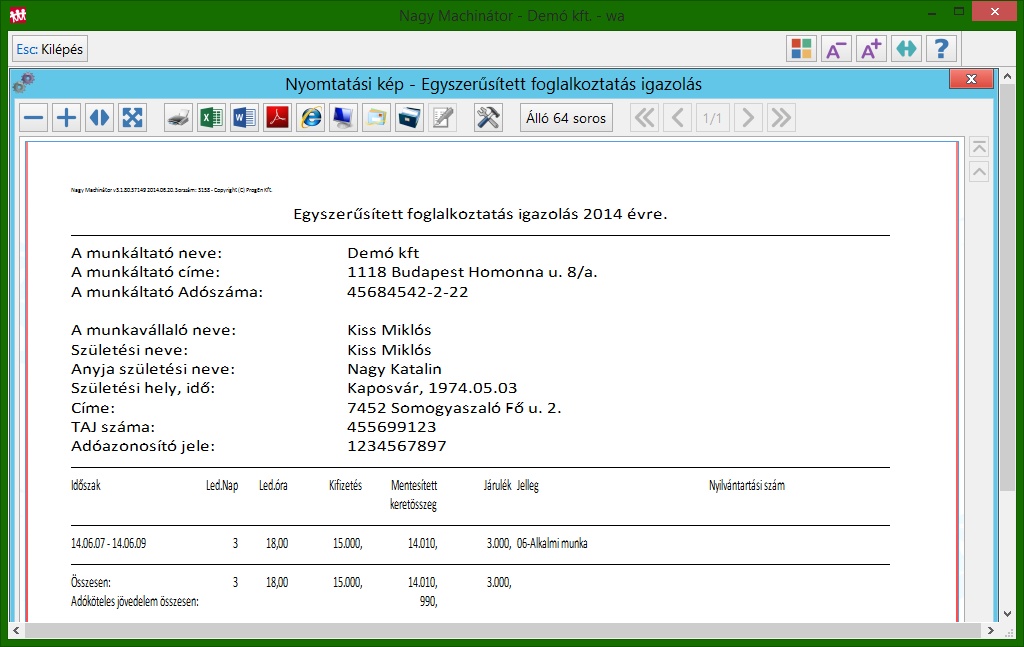Click tax number '45684542-2-22'
This screenshot has width=1024, height=647.
pos(408,292)
